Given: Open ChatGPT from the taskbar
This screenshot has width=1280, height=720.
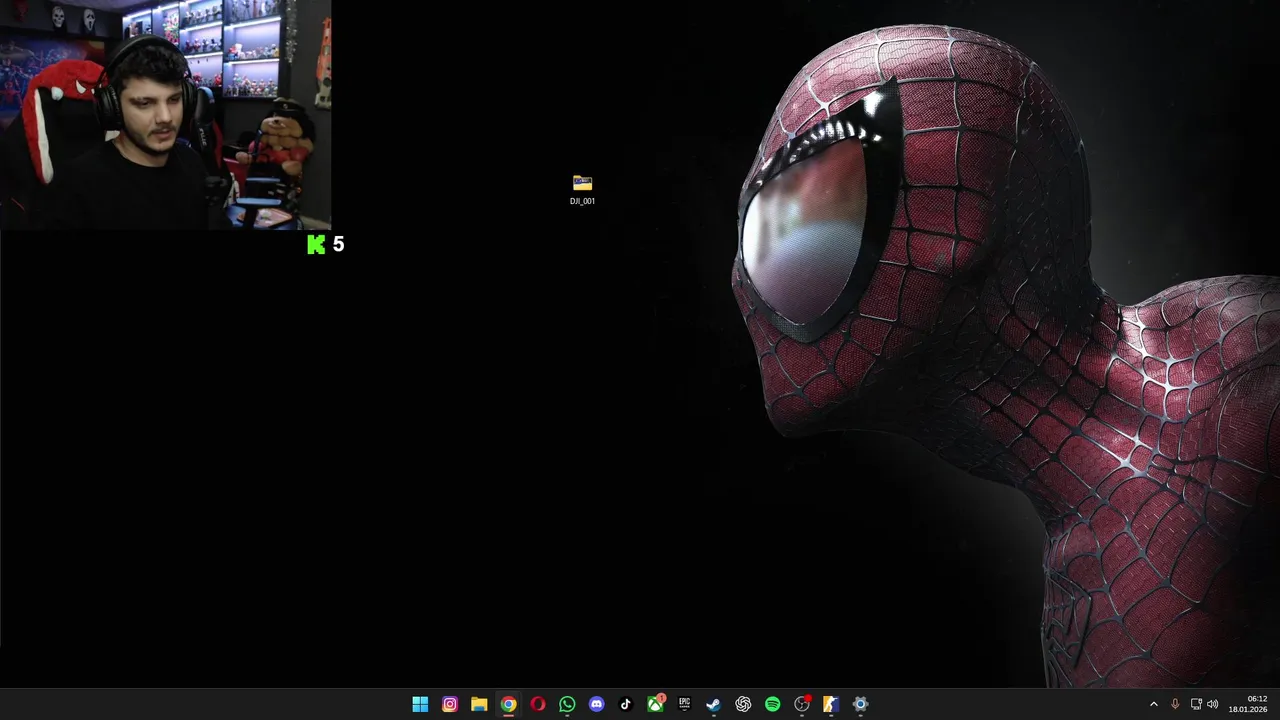Looking at the screenshot, I should pyautogui.click(x=743, y=704).
